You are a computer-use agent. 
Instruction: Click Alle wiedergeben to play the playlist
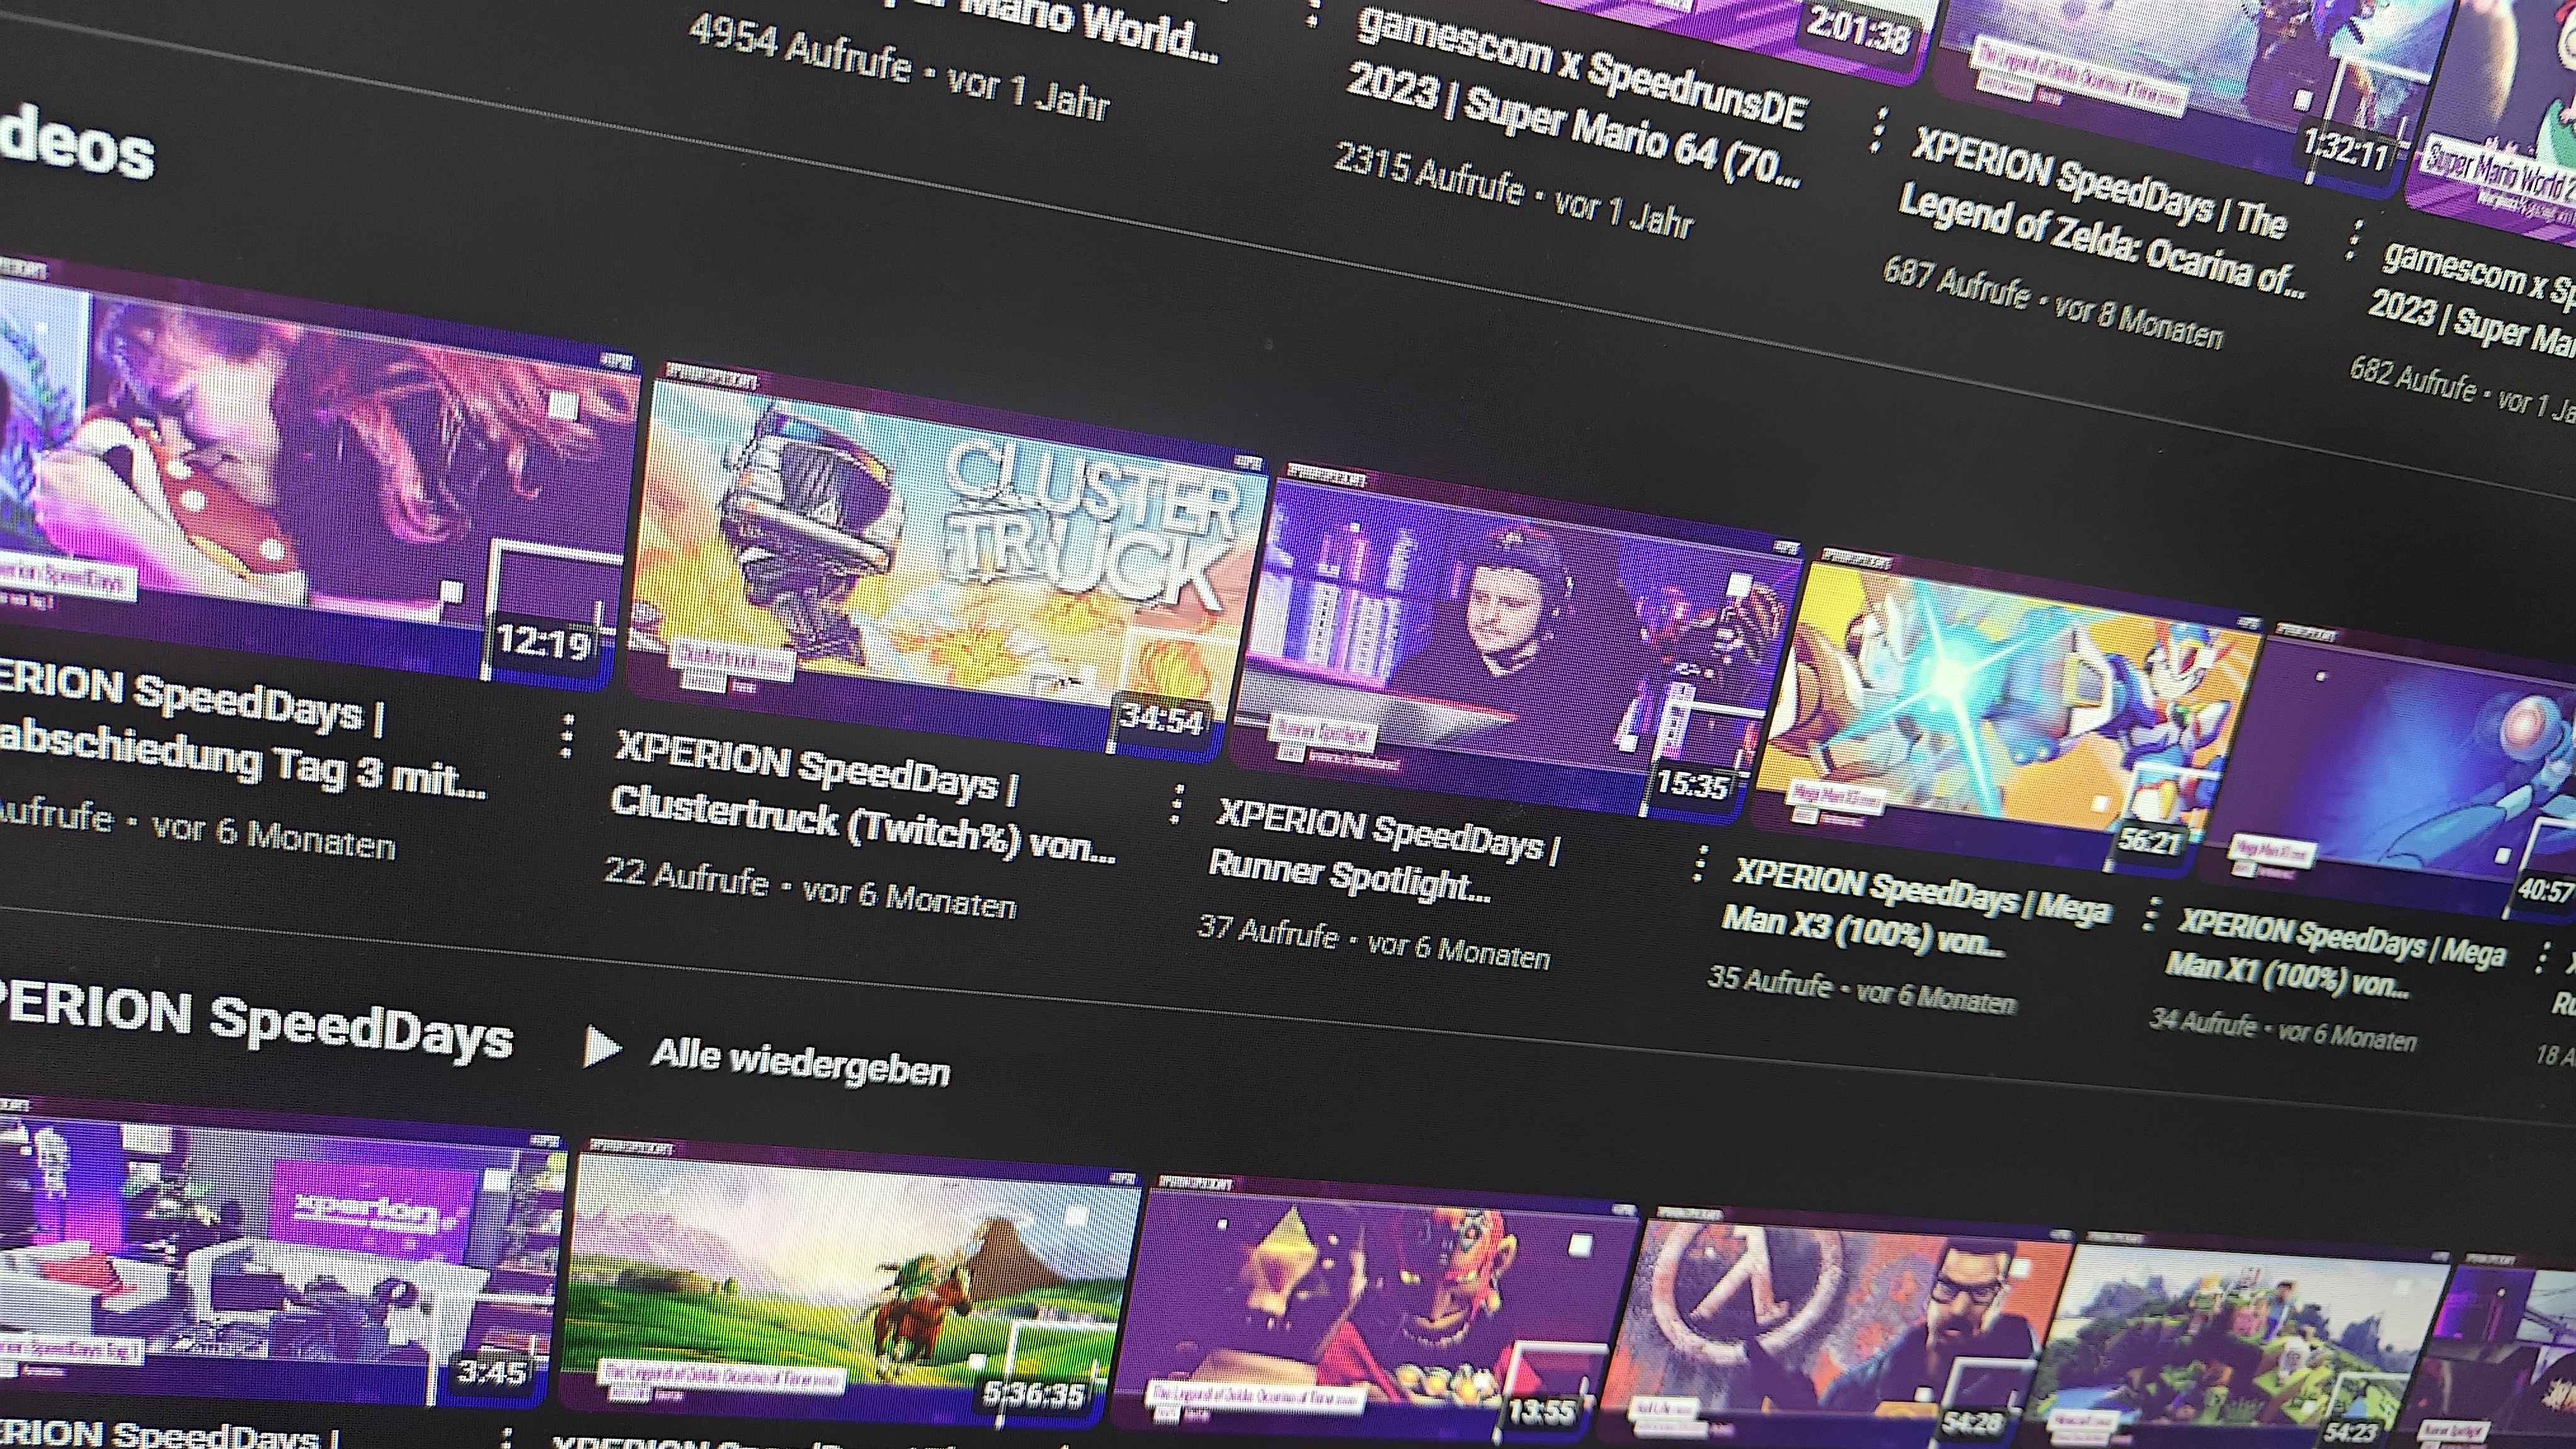point(800,1061)
